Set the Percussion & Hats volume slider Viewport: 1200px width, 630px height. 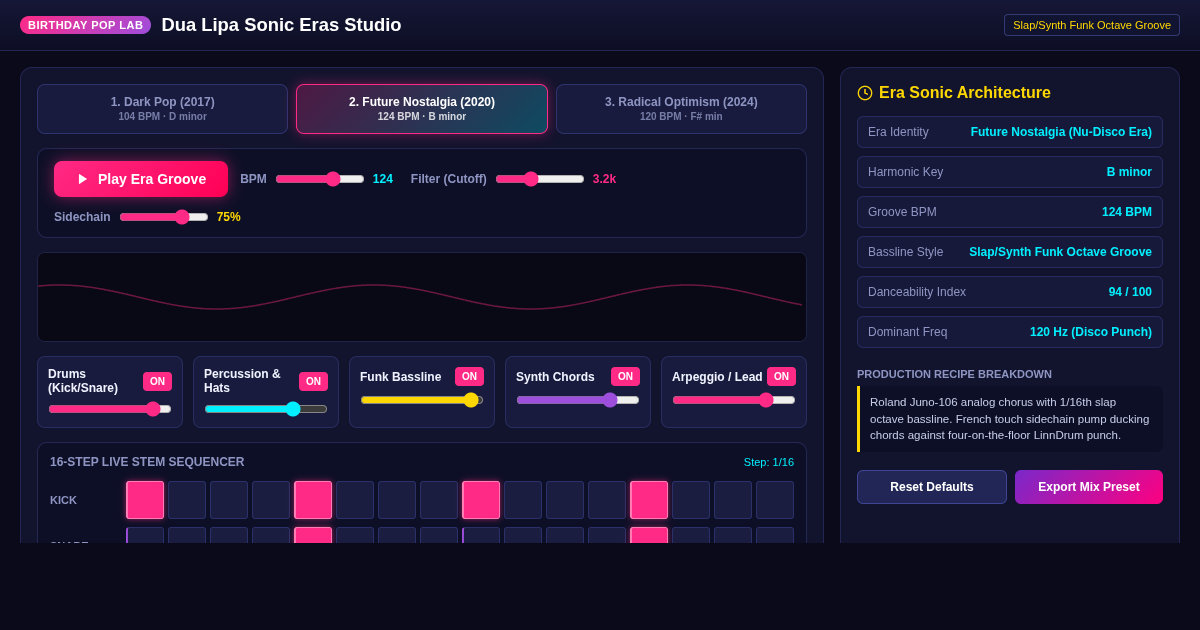(x=266, y=408)
